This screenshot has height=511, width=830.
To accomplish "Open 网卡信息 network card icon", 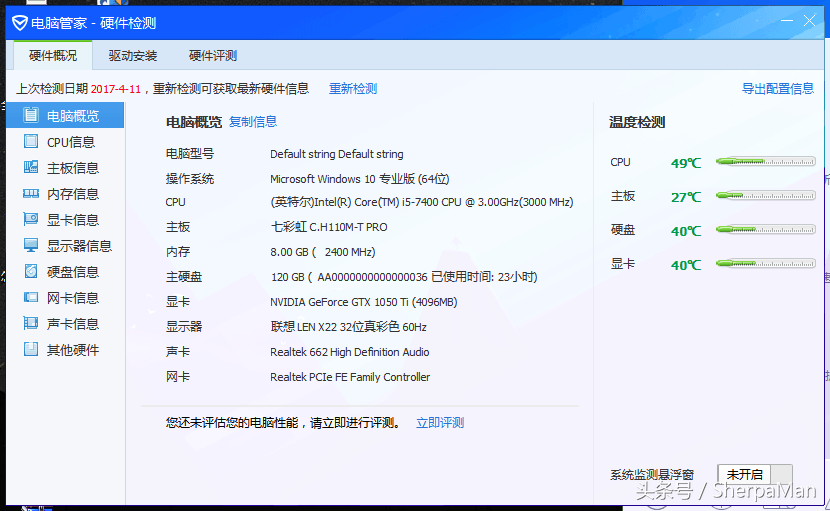I will coord(31,297).
